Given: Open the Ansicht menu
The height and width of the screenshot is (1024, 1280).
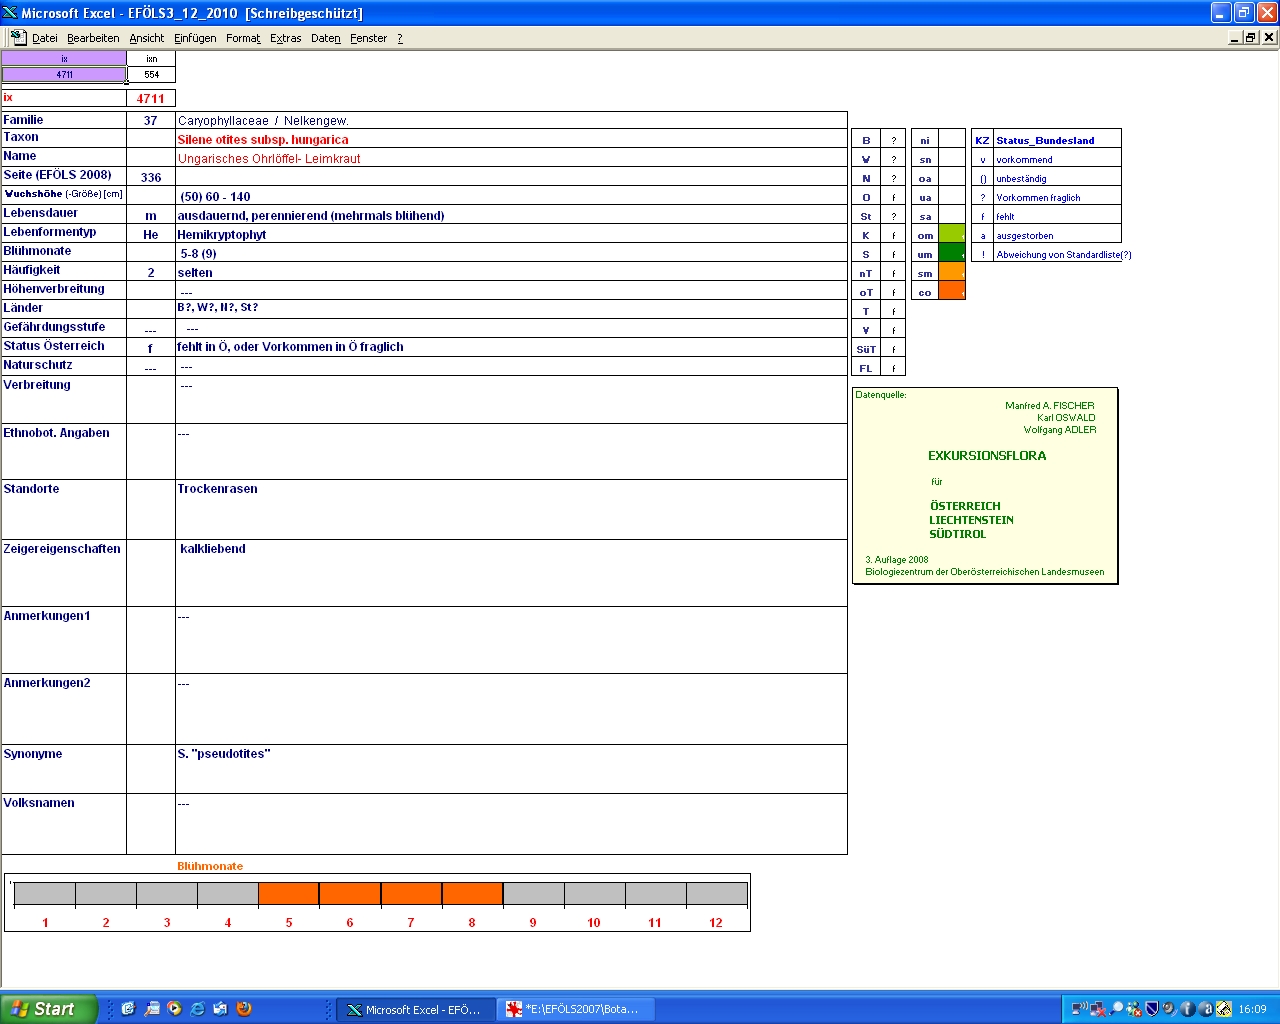Looking at the screenshot, I should 146,38.
